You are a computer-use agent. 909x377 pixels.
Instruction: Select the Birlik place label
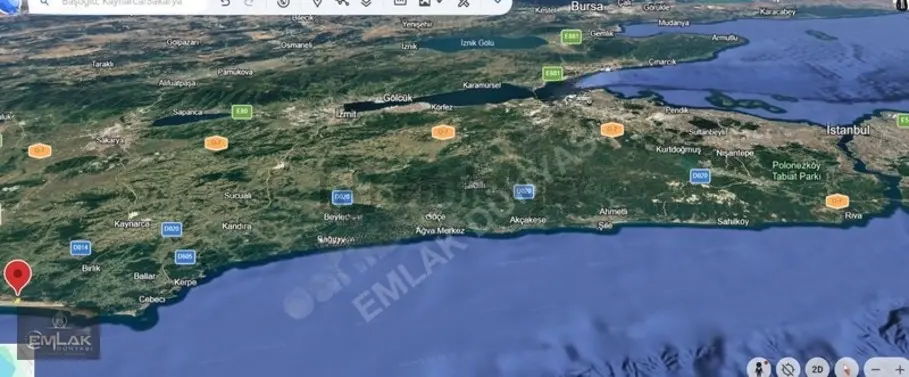91,269
